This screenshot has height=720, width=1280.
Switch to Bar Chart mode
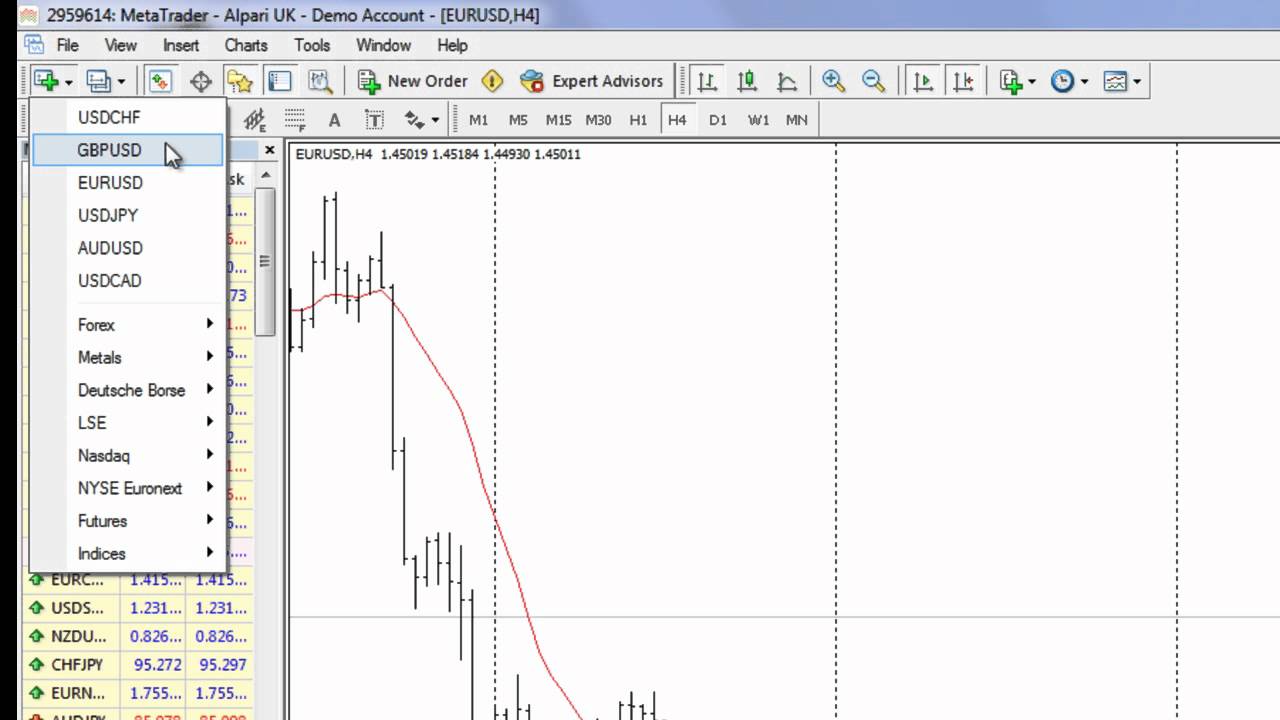click(708, 81)
